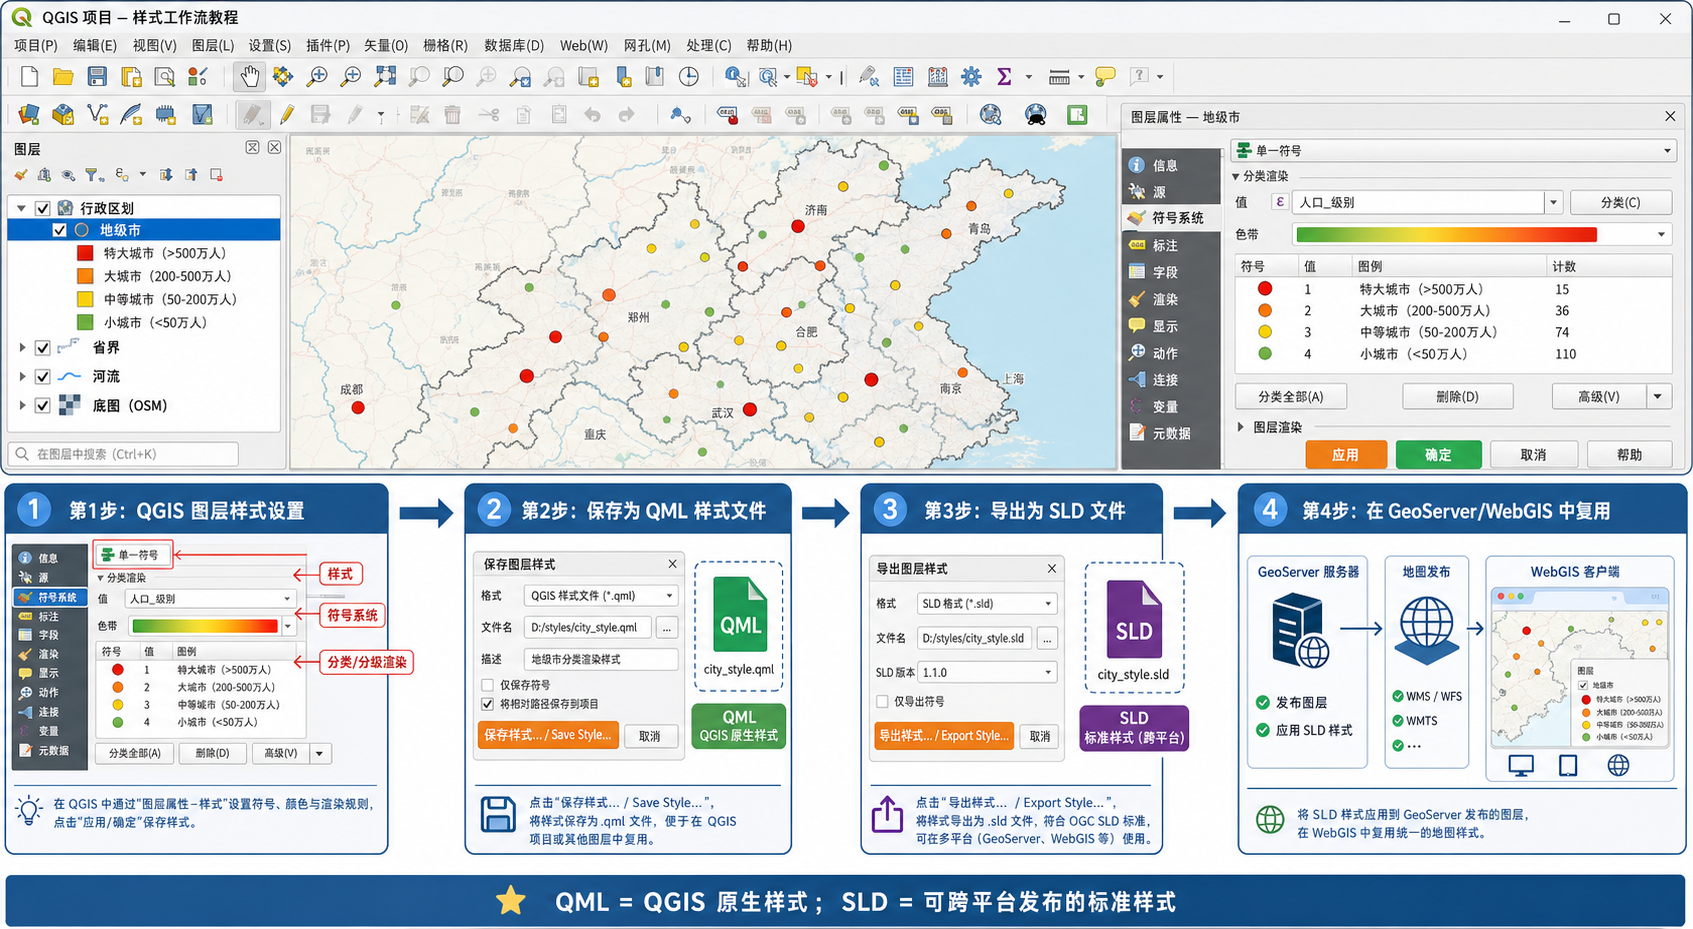The image size is (1693, 929).
Task: Click the orange 应用 button
Action: (1345, 454)
